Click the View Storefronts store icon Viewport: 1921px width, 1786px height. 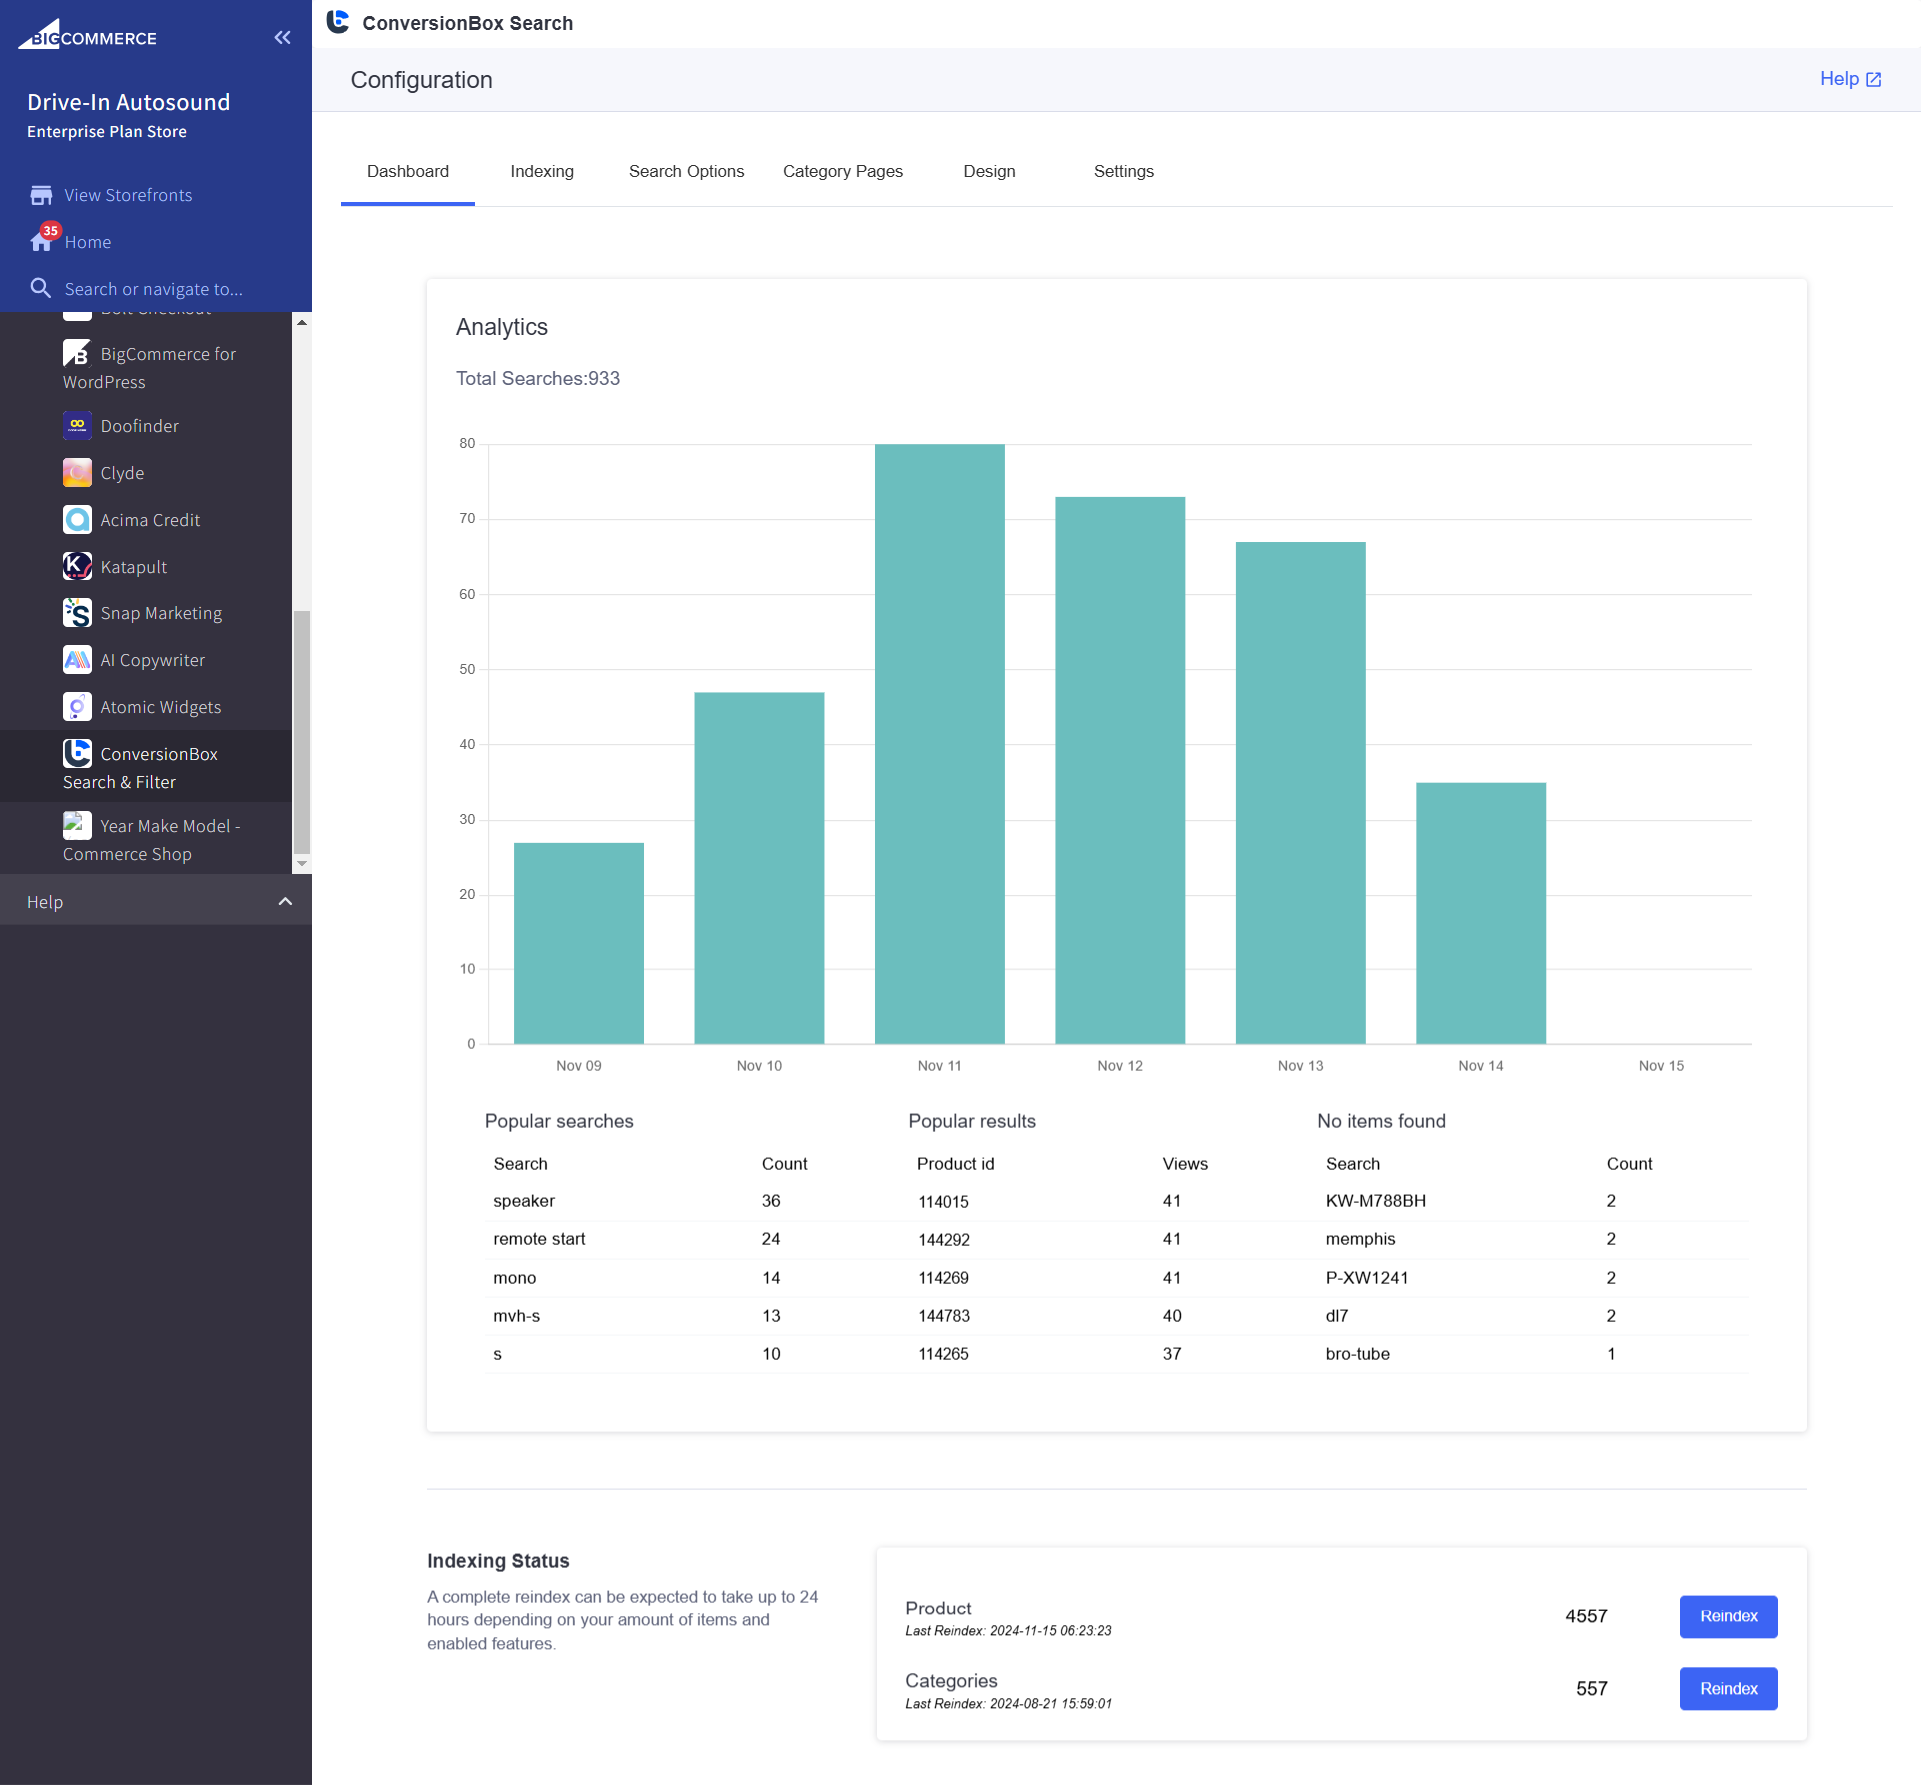(41, 195)
